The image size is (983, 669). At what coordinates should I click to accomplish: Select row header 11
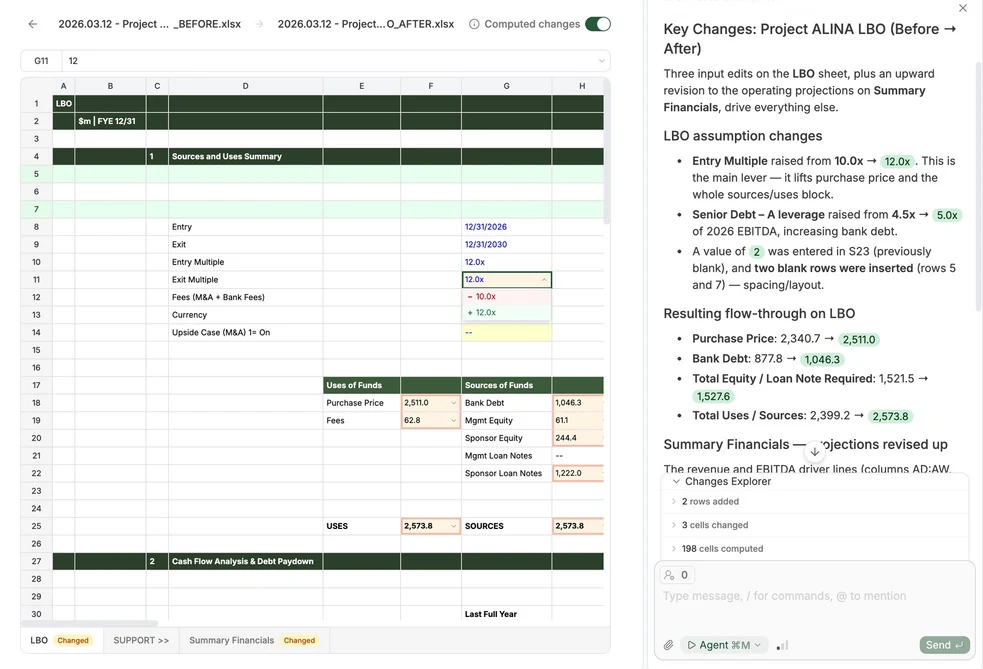pos(36,280)
